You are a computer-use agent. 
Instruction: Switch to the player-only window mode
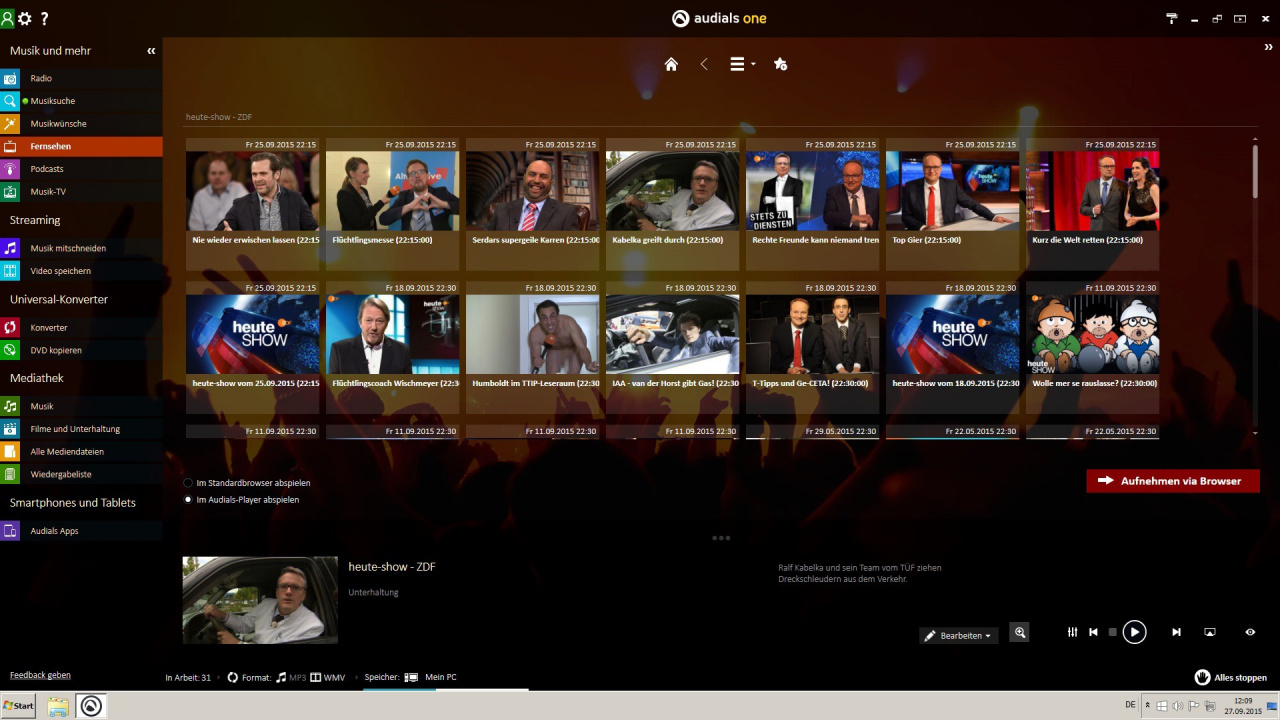[x=1240, y=18]
